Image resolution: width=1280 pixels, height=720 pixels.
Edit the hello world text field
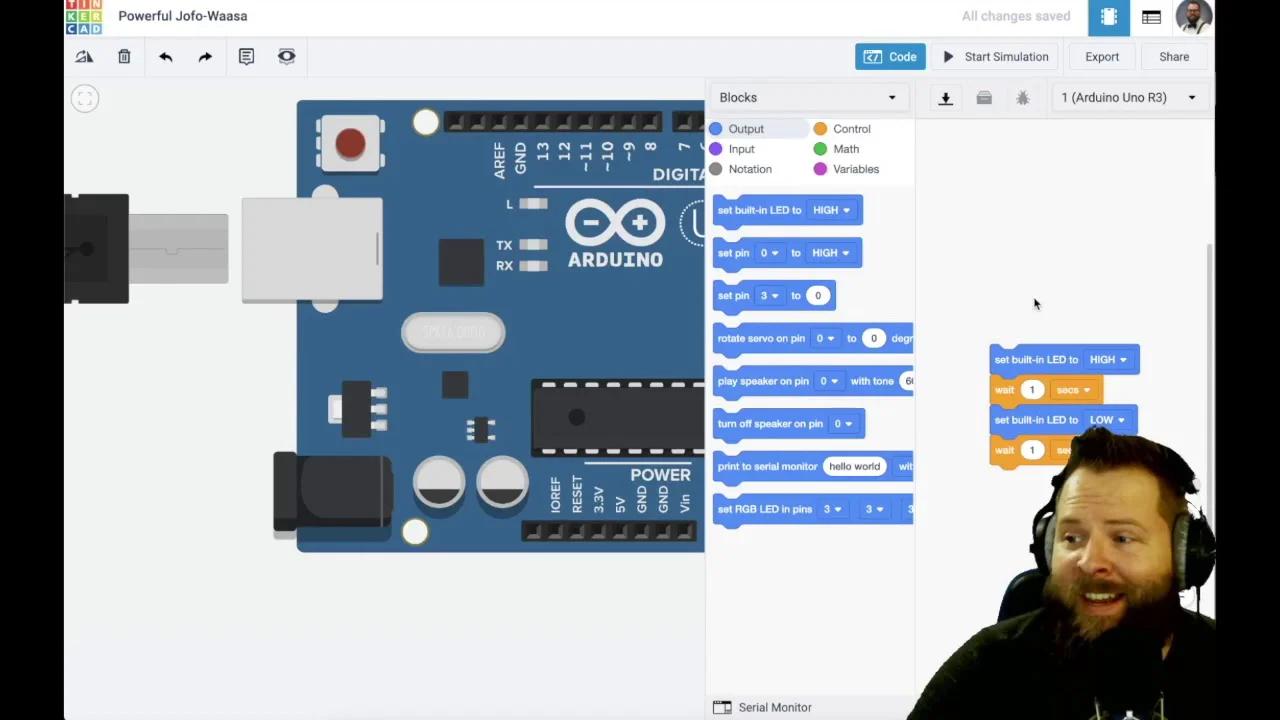(854, 466)
